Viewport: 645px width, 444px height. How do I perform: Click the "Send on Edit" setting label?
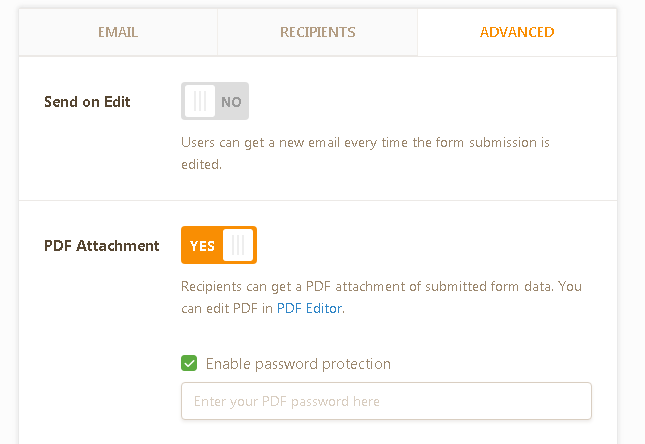pos(87,102)
